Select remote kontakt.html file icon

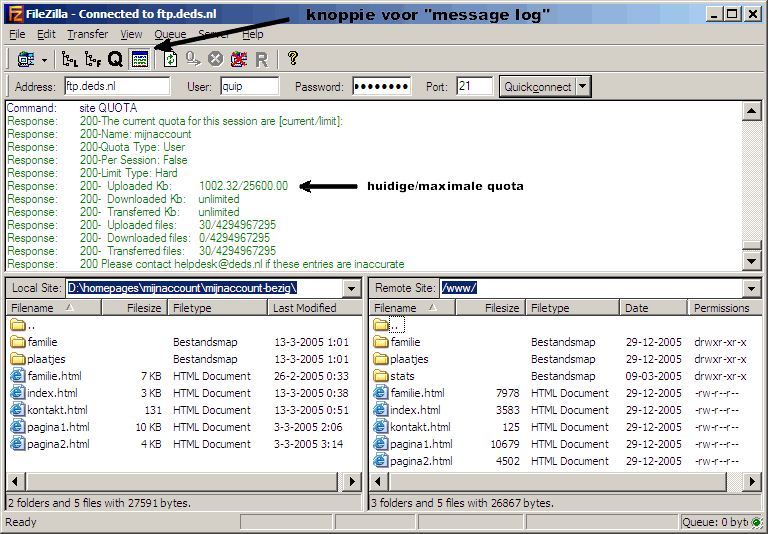(381, 427)
